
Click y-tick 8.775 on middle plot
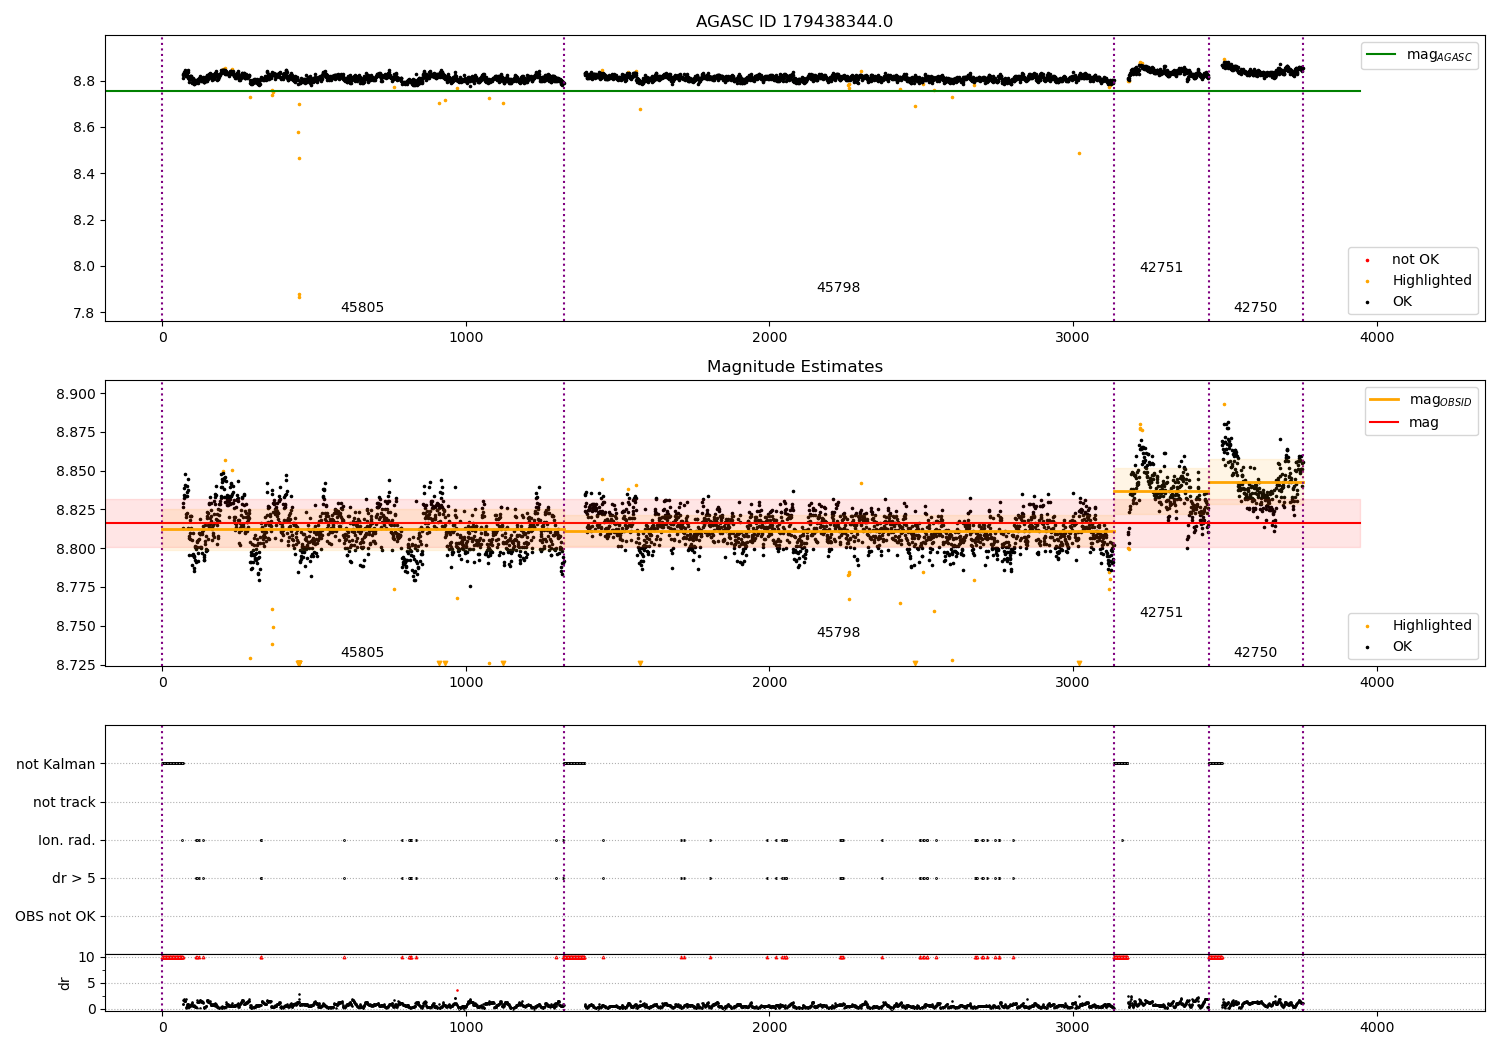click(x=77, y=588)
